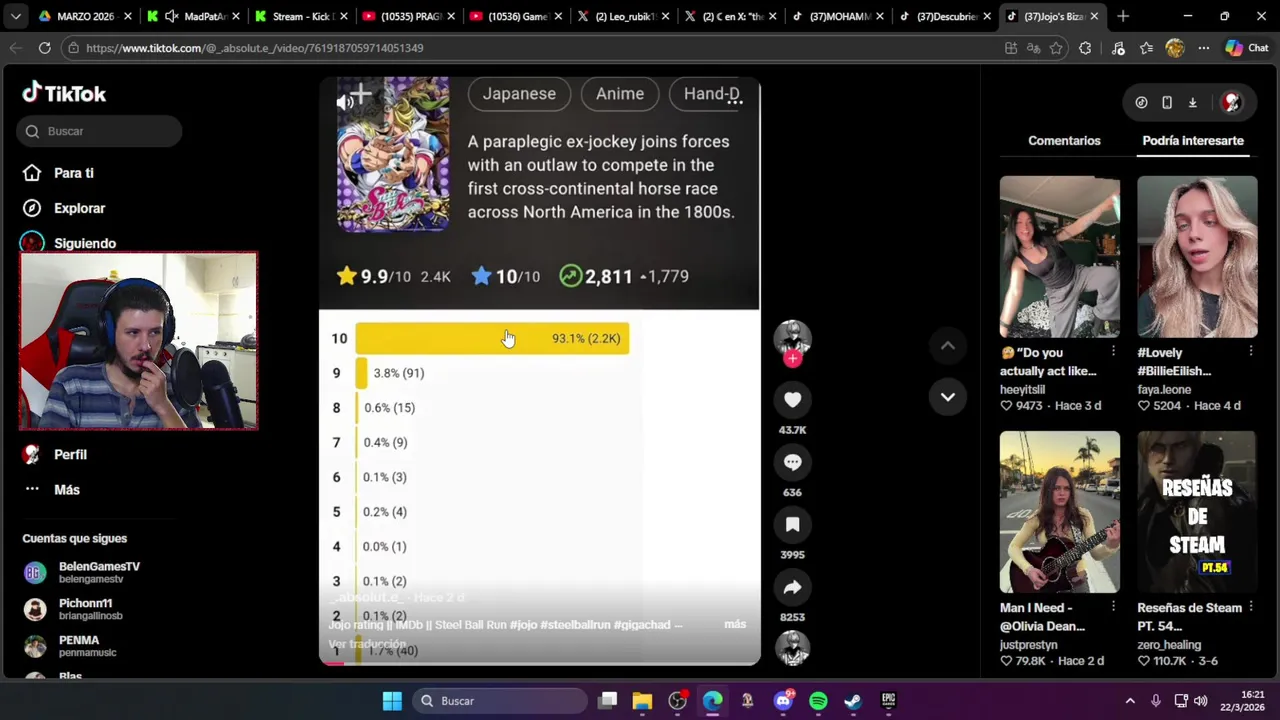1280x720 pixels.
Task: Open account avatar in top pill
Action: (x=1231, y=102)
